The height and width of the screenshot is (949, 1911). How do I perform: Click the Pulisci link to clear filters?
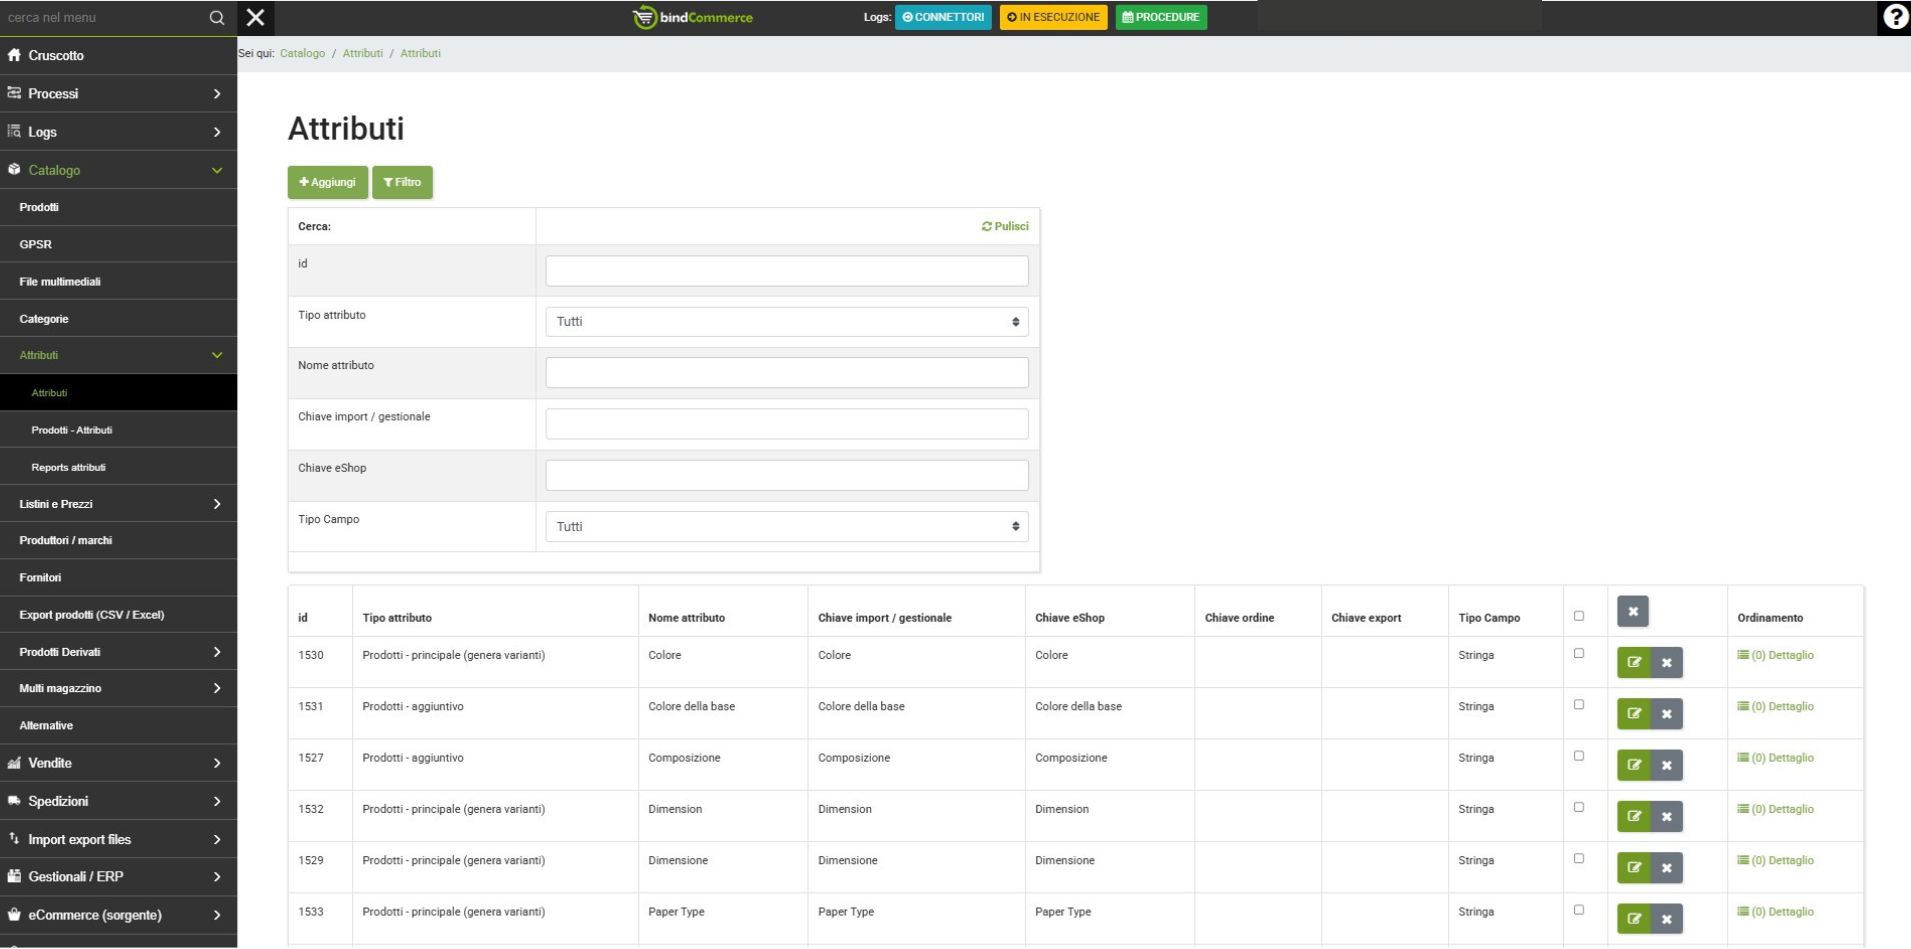pyautogui.click(x=1005, y=226)
